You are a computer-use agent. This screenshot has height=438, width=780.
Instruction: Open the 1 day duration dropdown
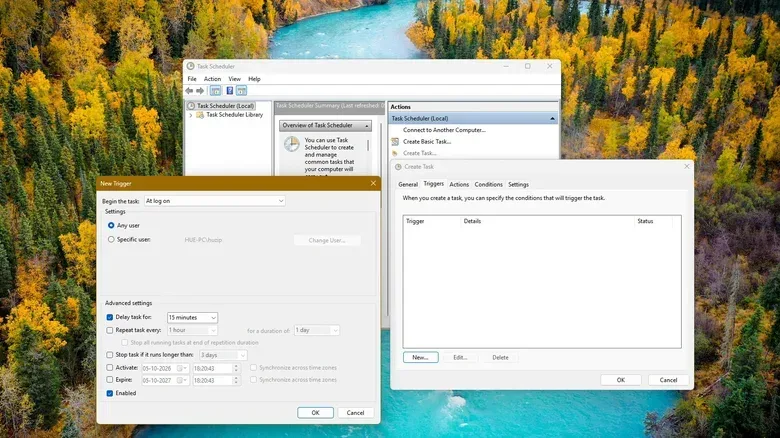(x=317, y=330)
